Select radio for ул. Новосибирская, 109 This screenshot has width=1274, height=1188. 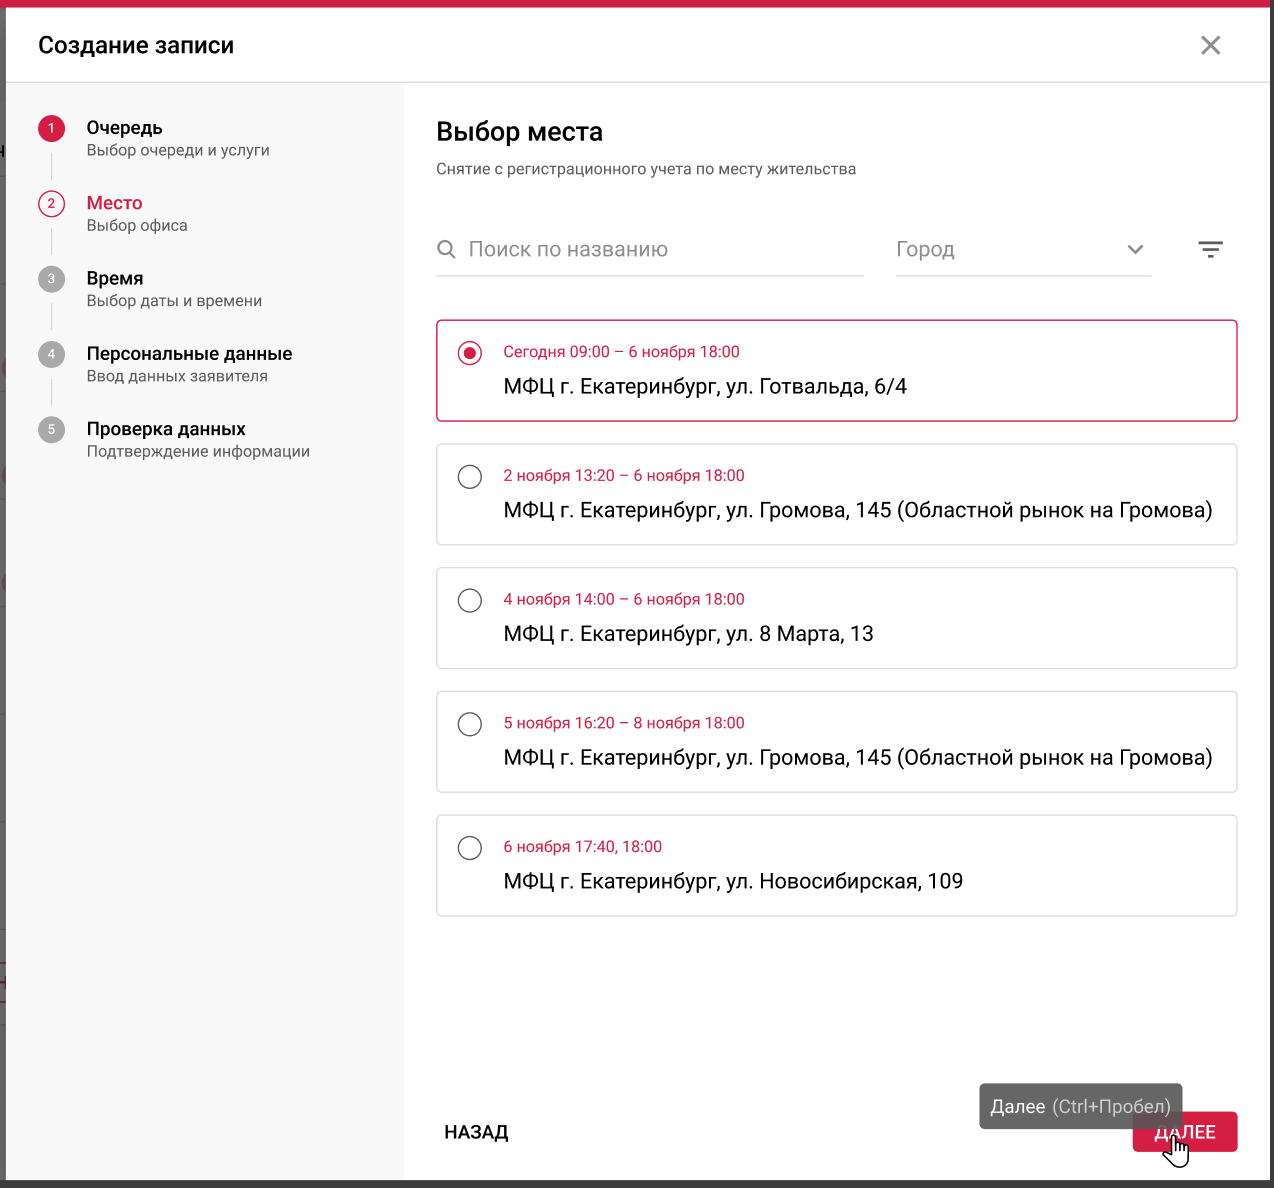(x=469, y=848)
